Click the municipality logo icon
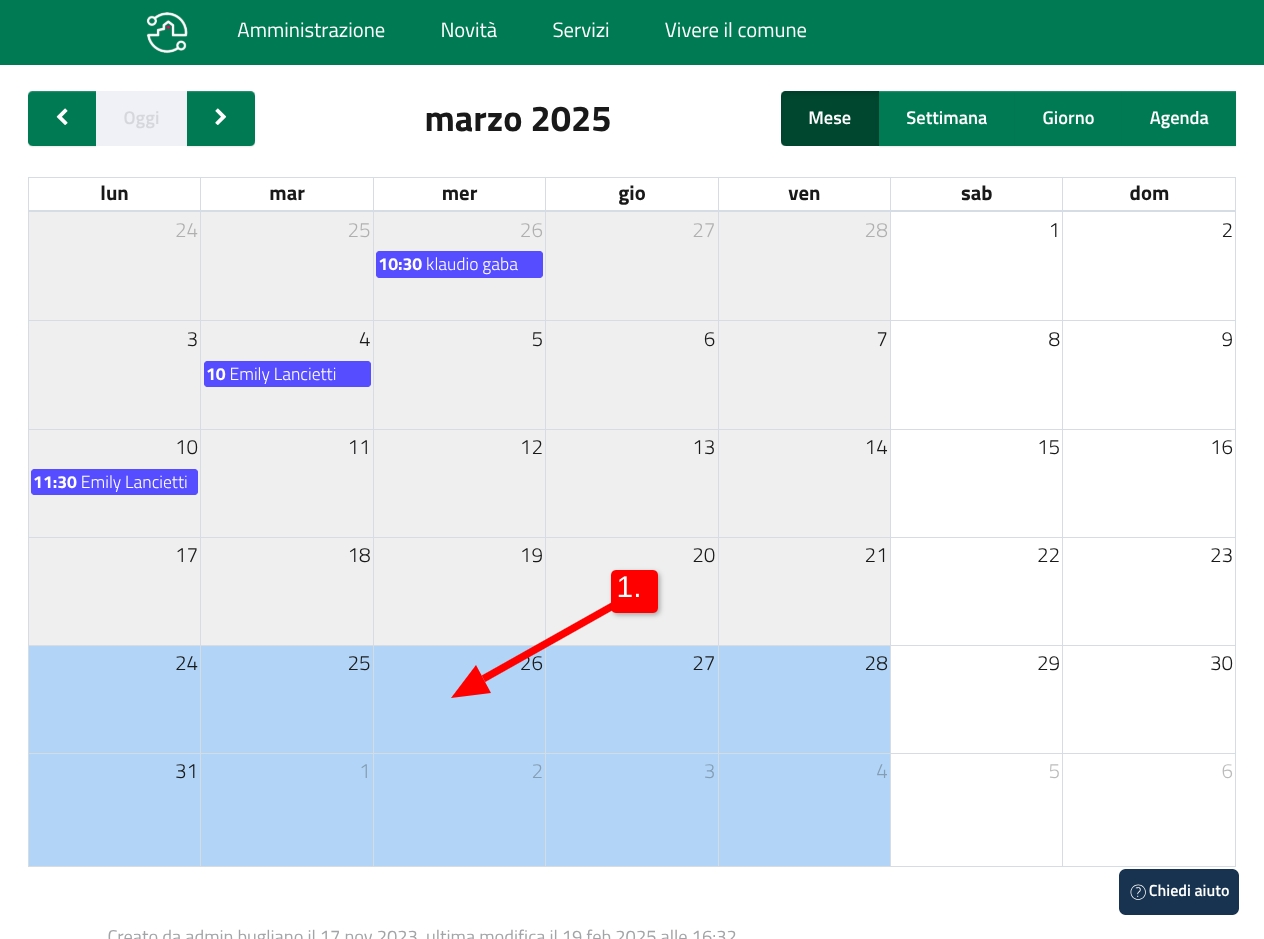The height and width of the screenshot is (939, 1264). coord(166,32)
